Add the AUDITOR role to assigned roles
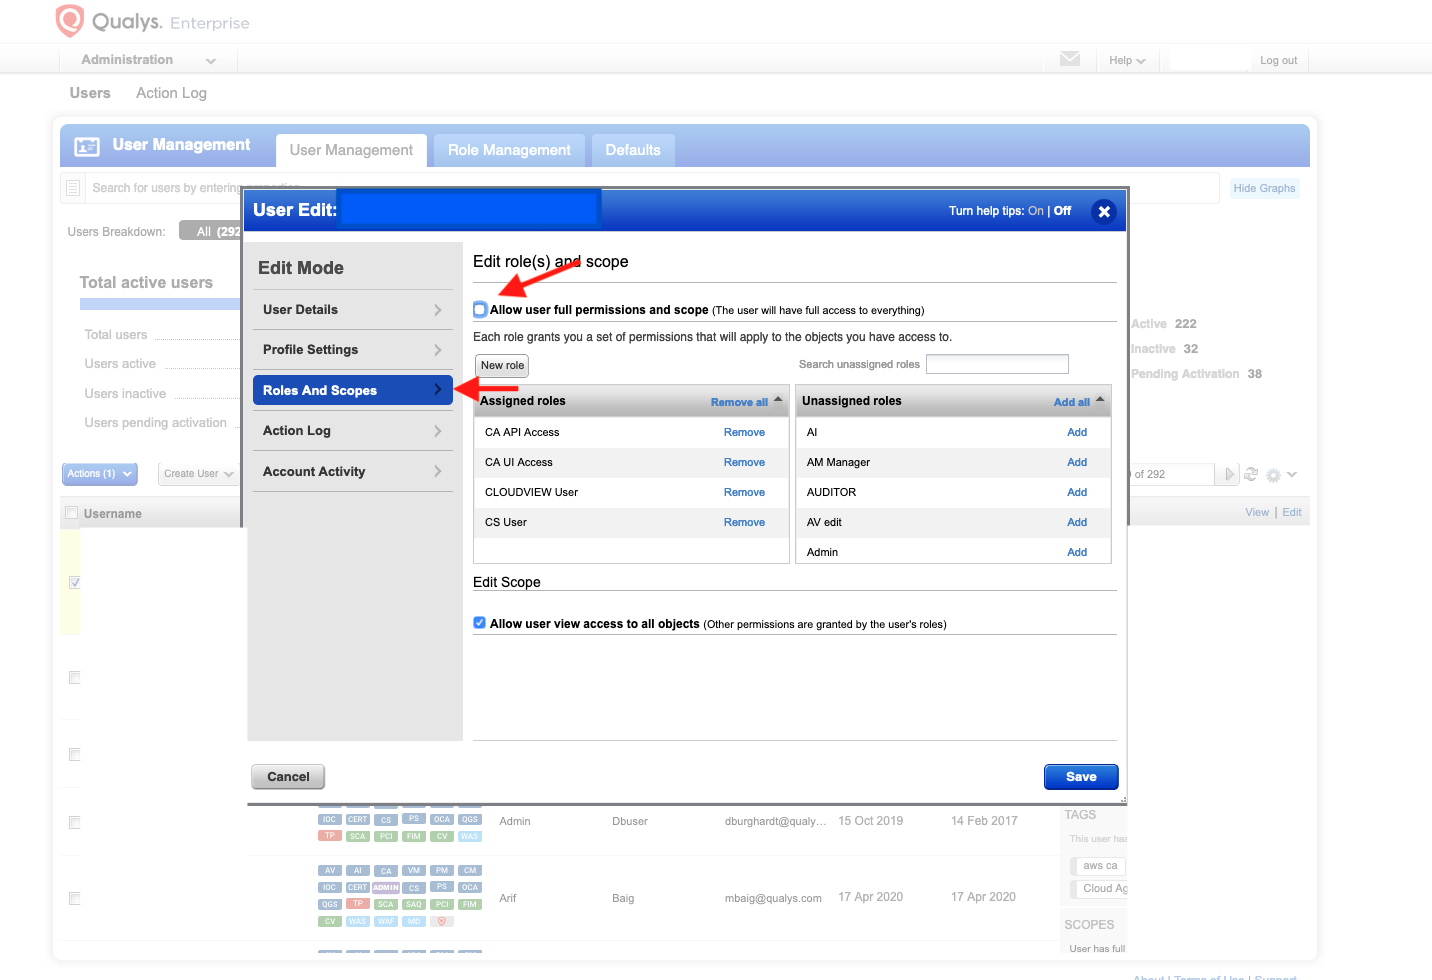This screenshot has height=980, width=1432. coord(1076,492)
